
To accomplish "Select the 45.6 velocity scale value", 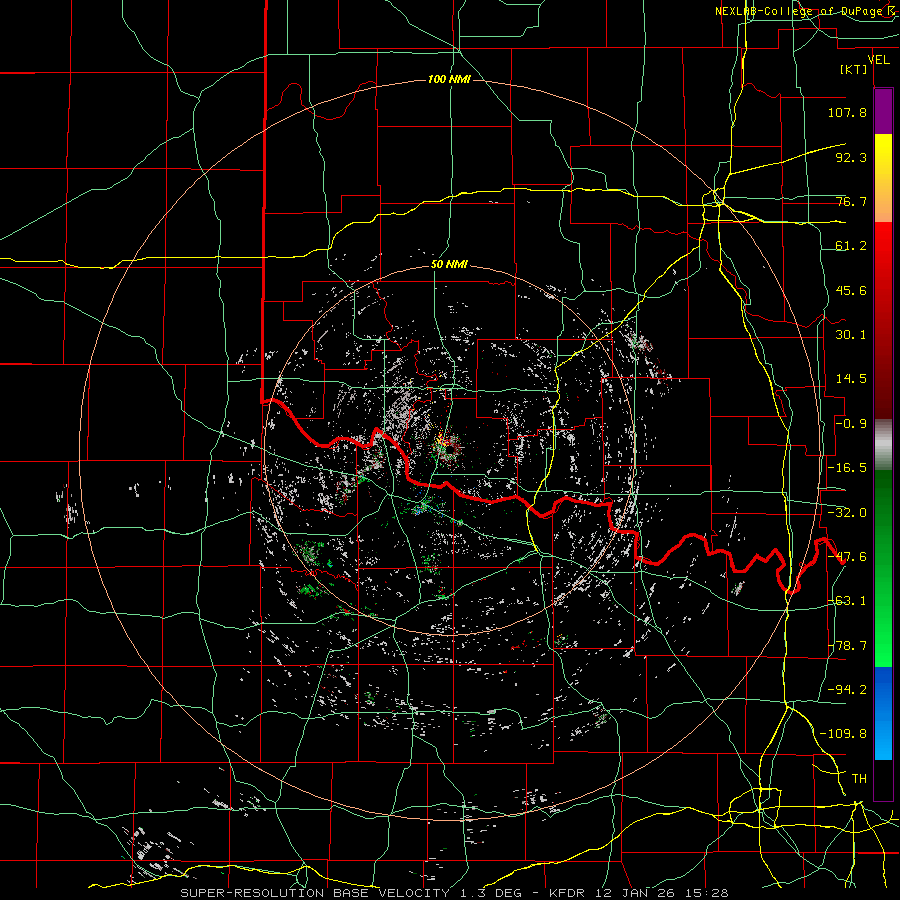I will tap(851, 290).
